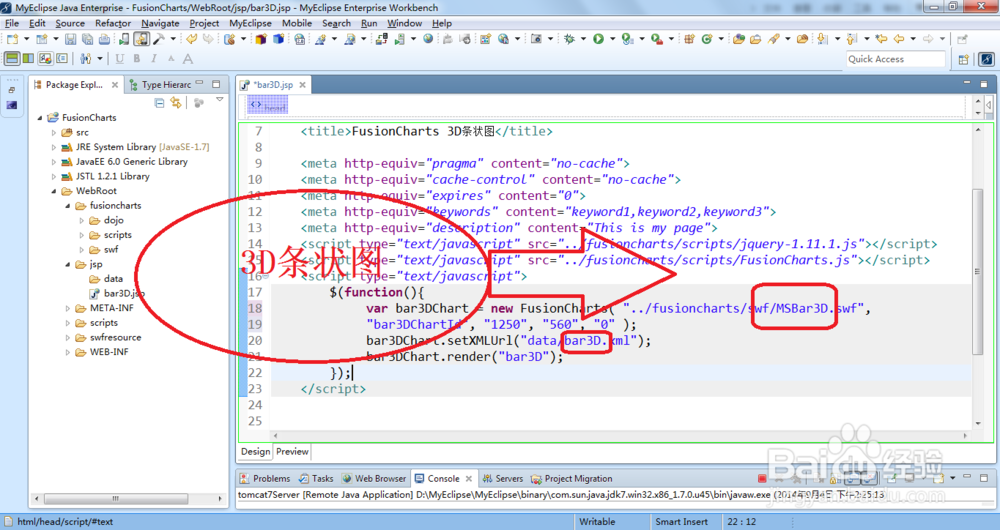
Task: Click the Quick Access search field
Action: 895,59
